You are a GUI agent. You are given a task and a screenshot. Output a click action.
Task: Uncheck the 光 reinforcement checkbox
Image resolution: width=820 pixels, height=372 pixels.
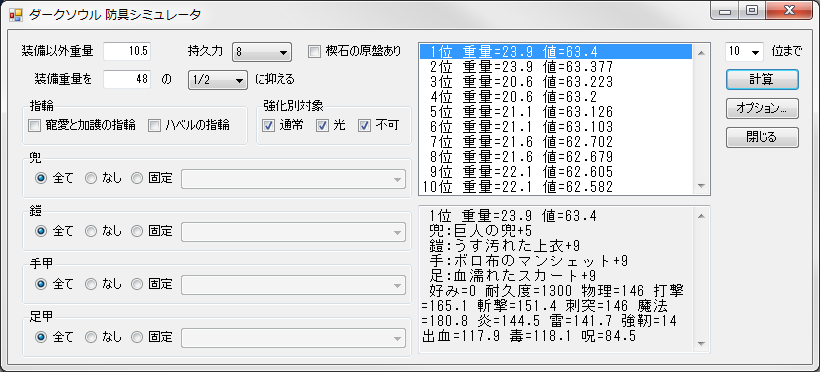coord(323,126)
